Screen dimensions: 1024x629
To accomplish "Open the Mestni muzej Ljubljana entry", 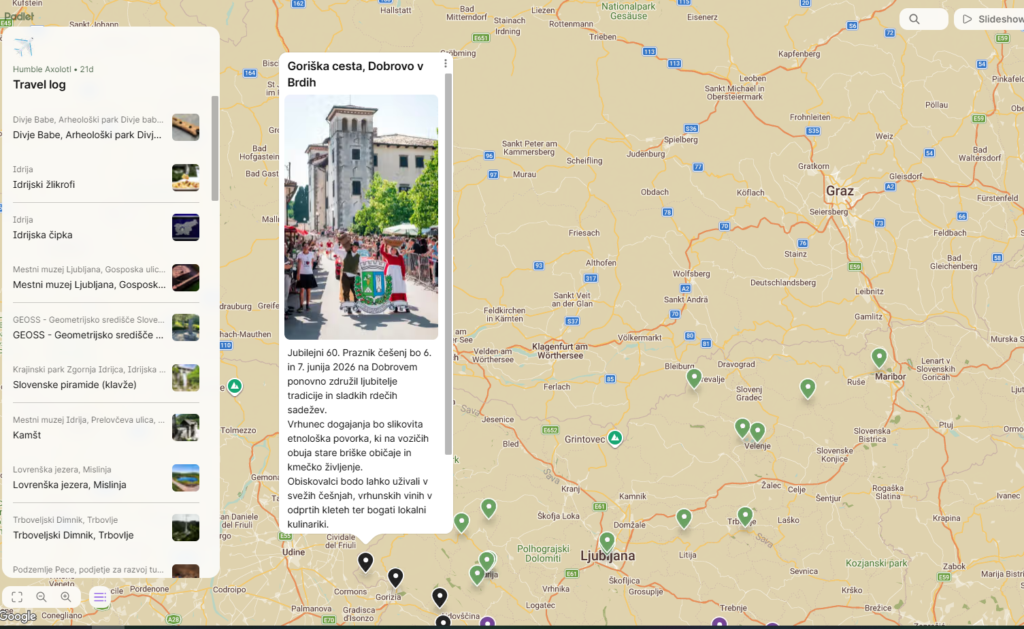I will point(106,278).
